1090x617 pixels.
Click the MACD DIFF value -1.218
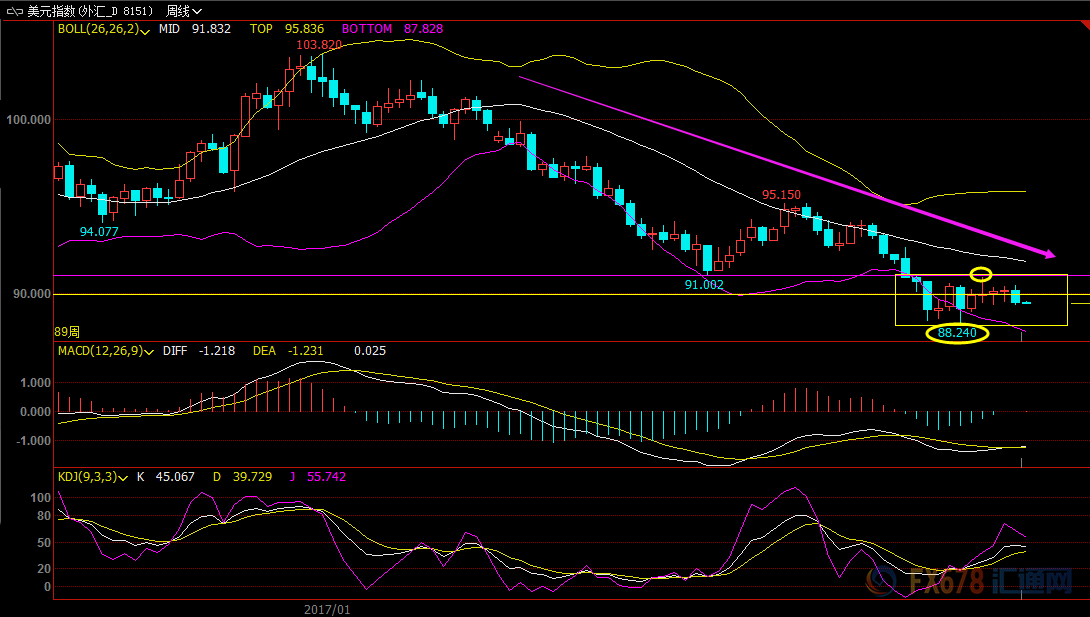point(217,351)
